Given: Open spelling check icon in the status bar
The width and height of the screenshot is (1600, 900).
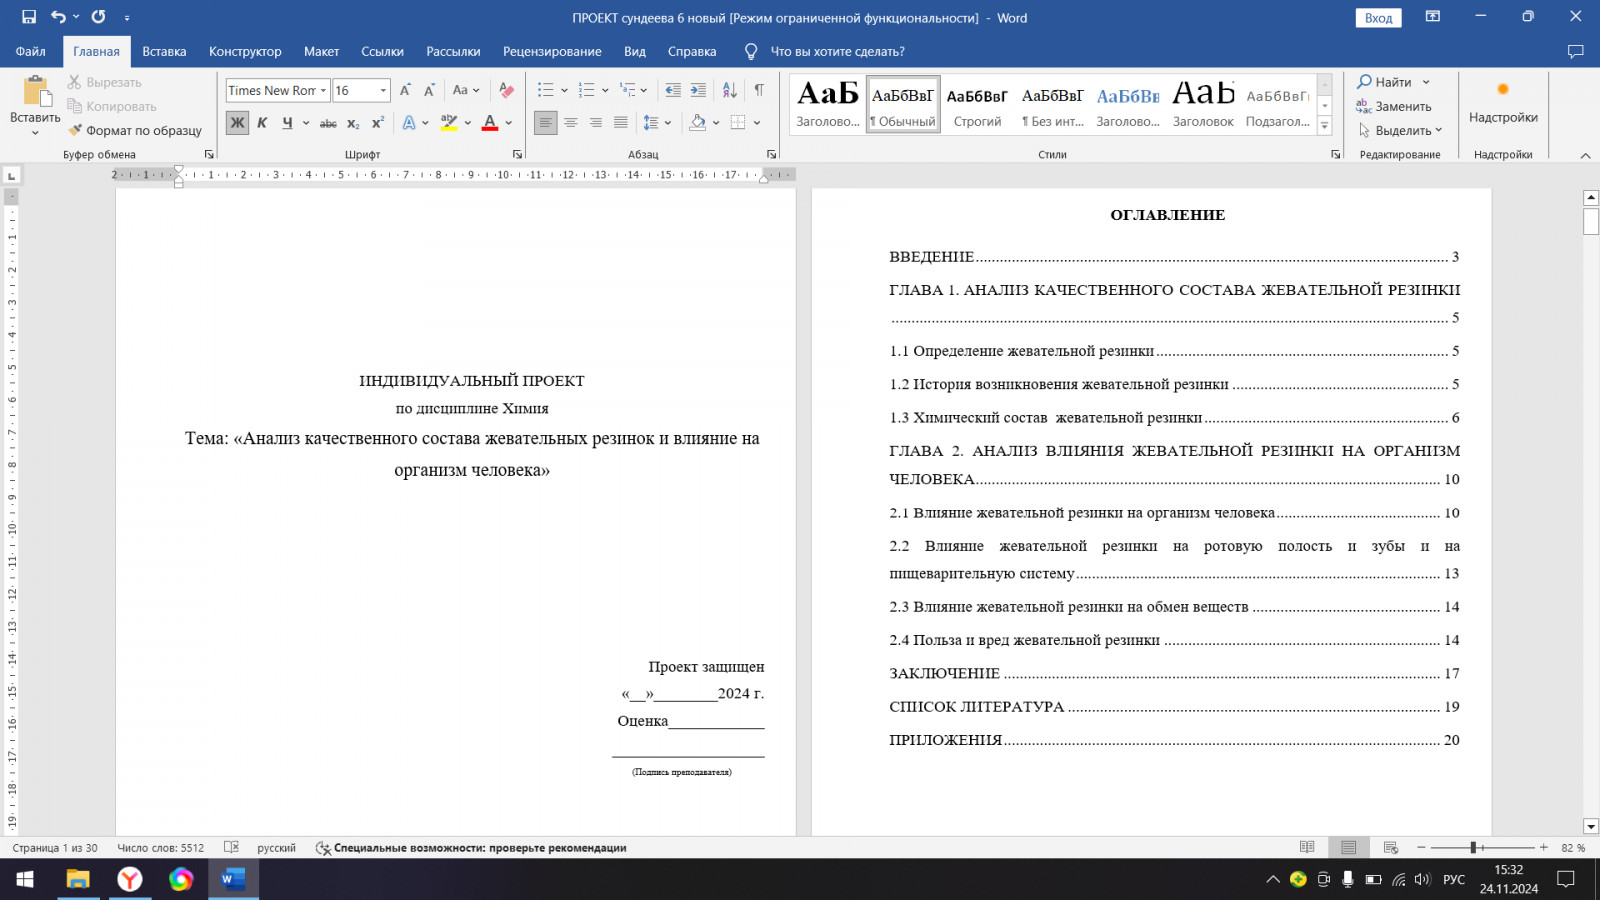Looking at the screenshot, I should point(231,847).
